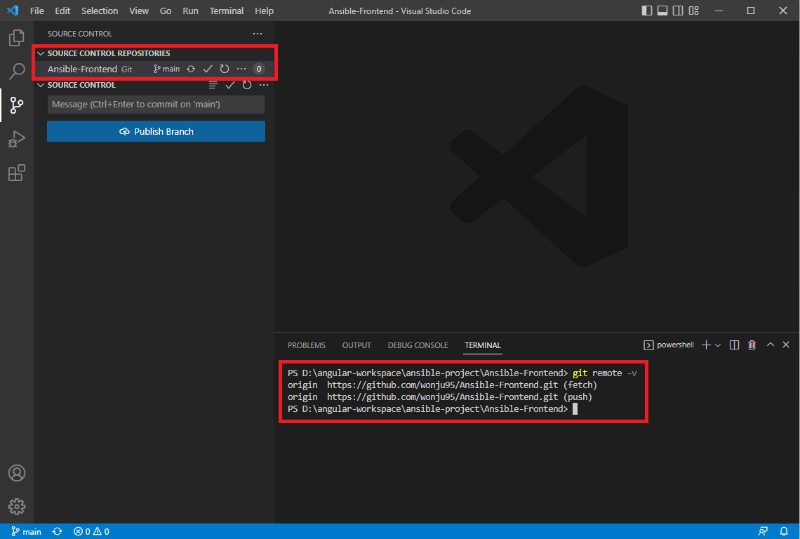Switch to the Problems tab

pos(306,345)
